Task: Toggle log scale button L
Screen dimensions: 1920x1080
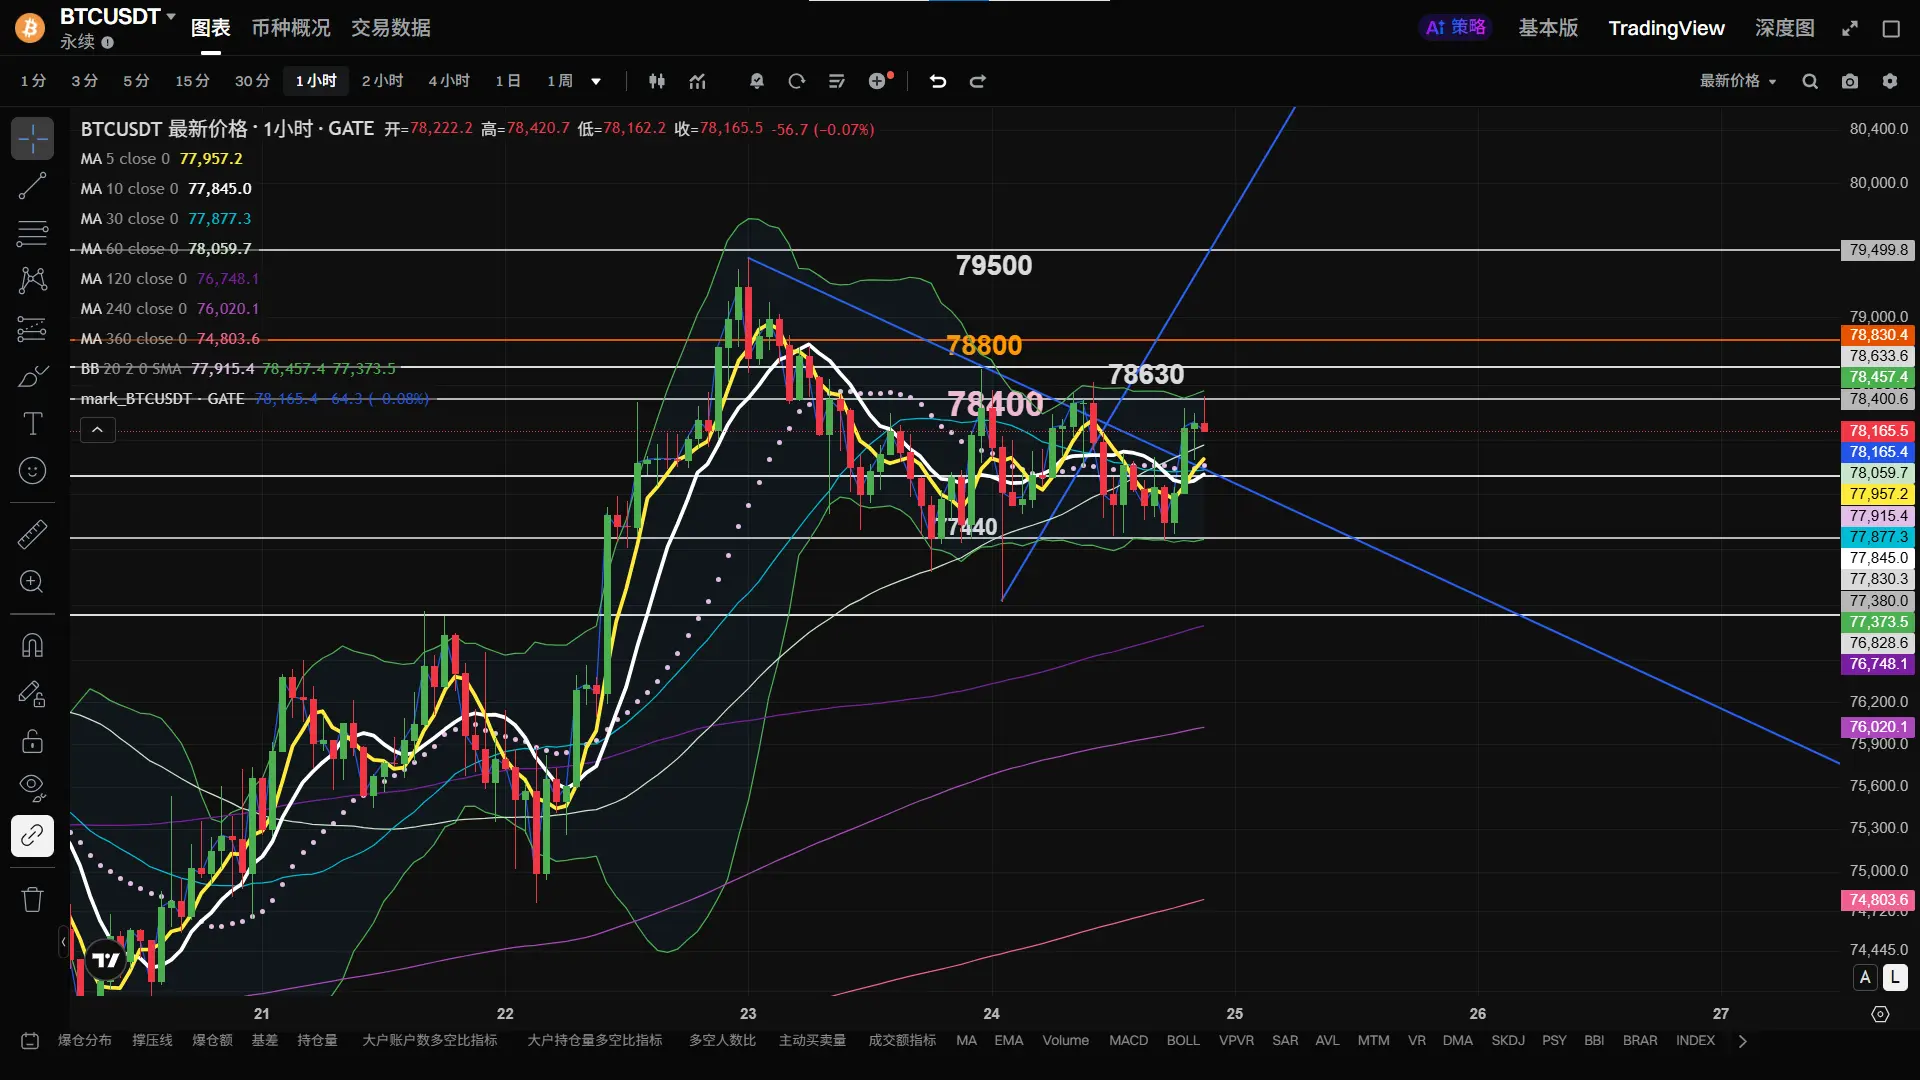Action: [x=1895, y=978]
